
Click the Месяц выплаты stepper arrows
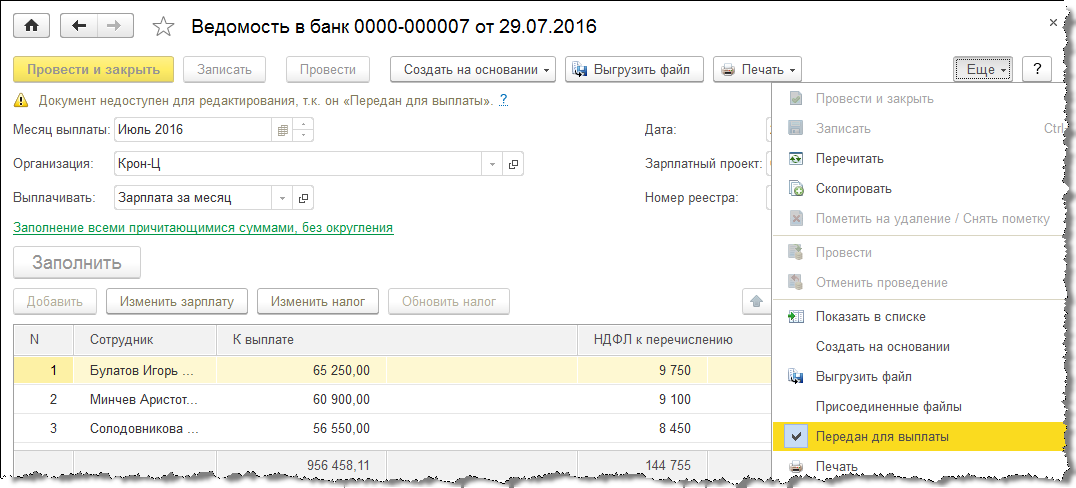point(305,130)
